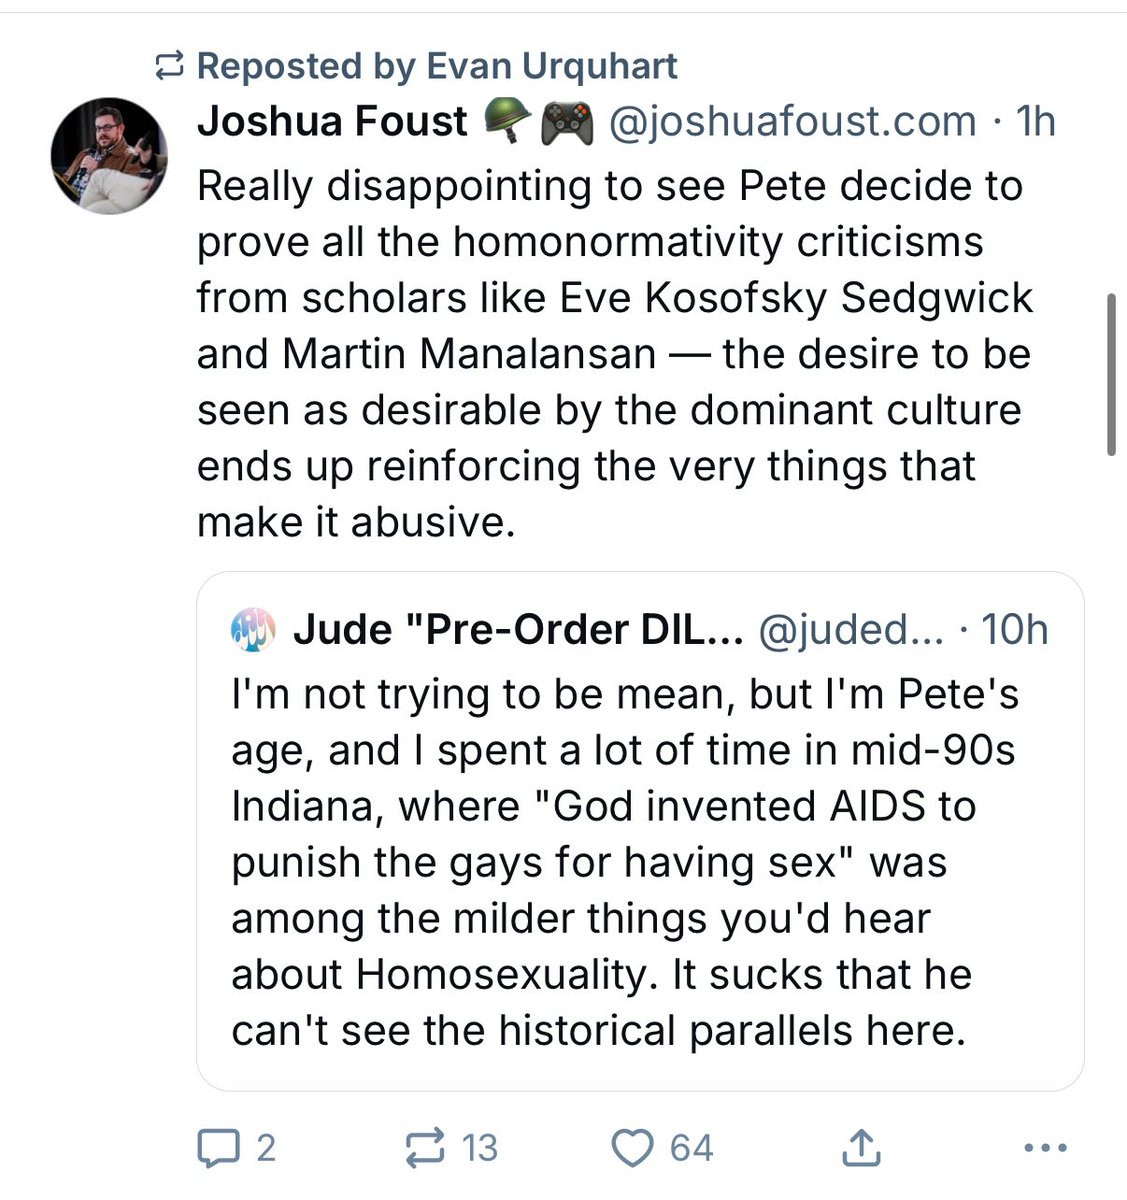Image resolution: width=1127 pixels, height=1200 pixels.
Task: Click the reply speech bubble icon
Action: pos(214,1147)
